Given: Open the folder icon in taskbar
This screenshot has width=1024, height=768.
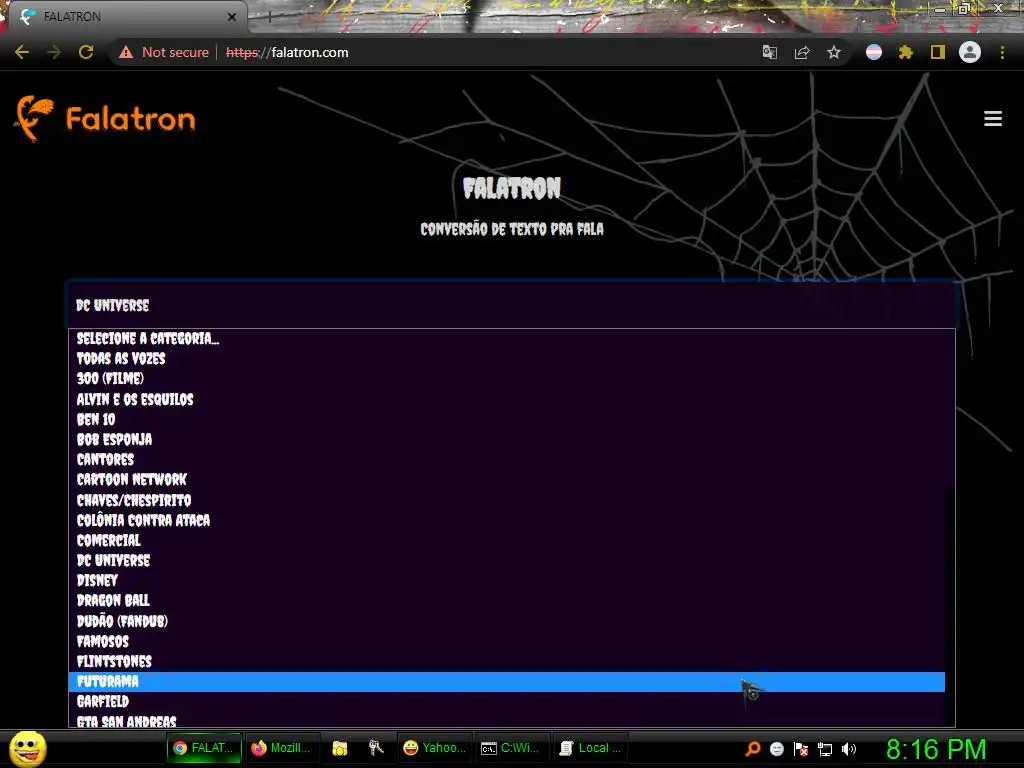Looking at the screenshot, I should (x=340, y=748).
